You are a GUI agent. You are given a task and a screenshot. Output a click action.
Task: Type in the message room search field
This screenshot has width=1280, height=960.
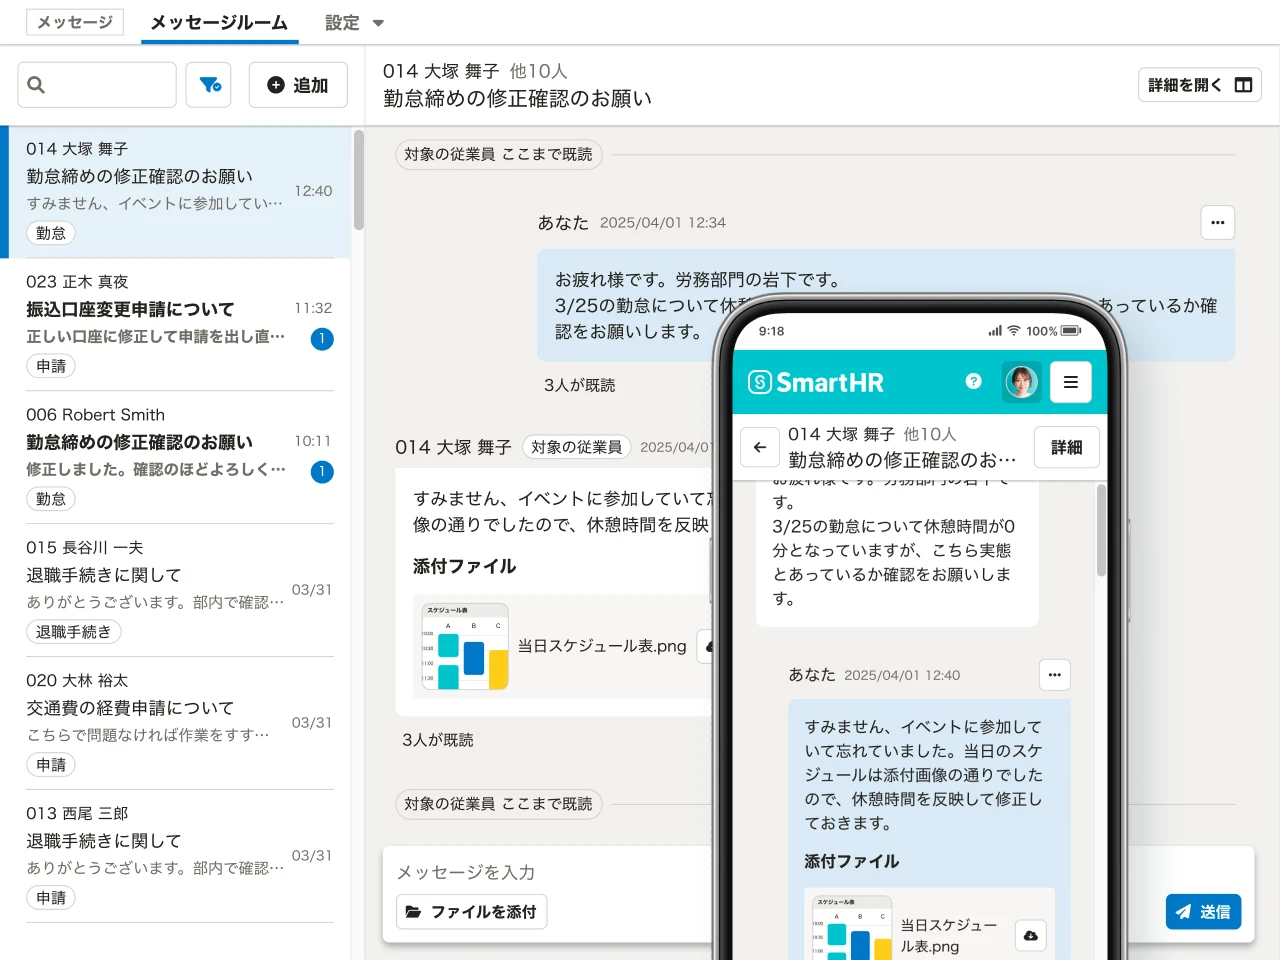pyautogui.click(x=97, y=85)
